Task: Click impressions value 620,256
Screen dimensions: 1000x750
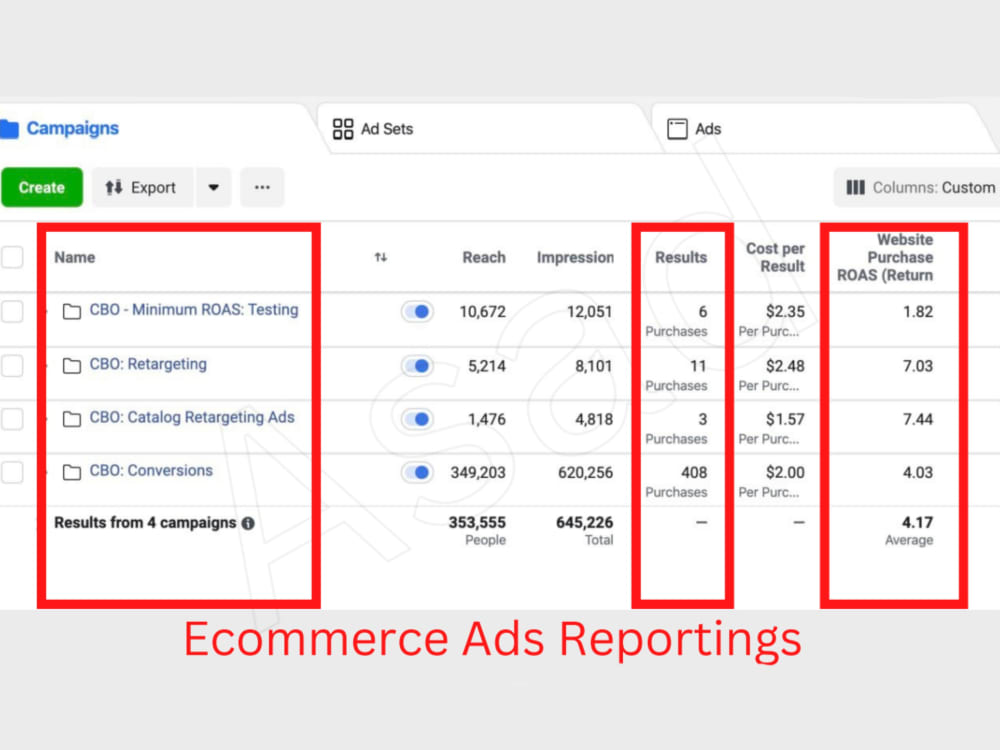Action: coord(585,473)
